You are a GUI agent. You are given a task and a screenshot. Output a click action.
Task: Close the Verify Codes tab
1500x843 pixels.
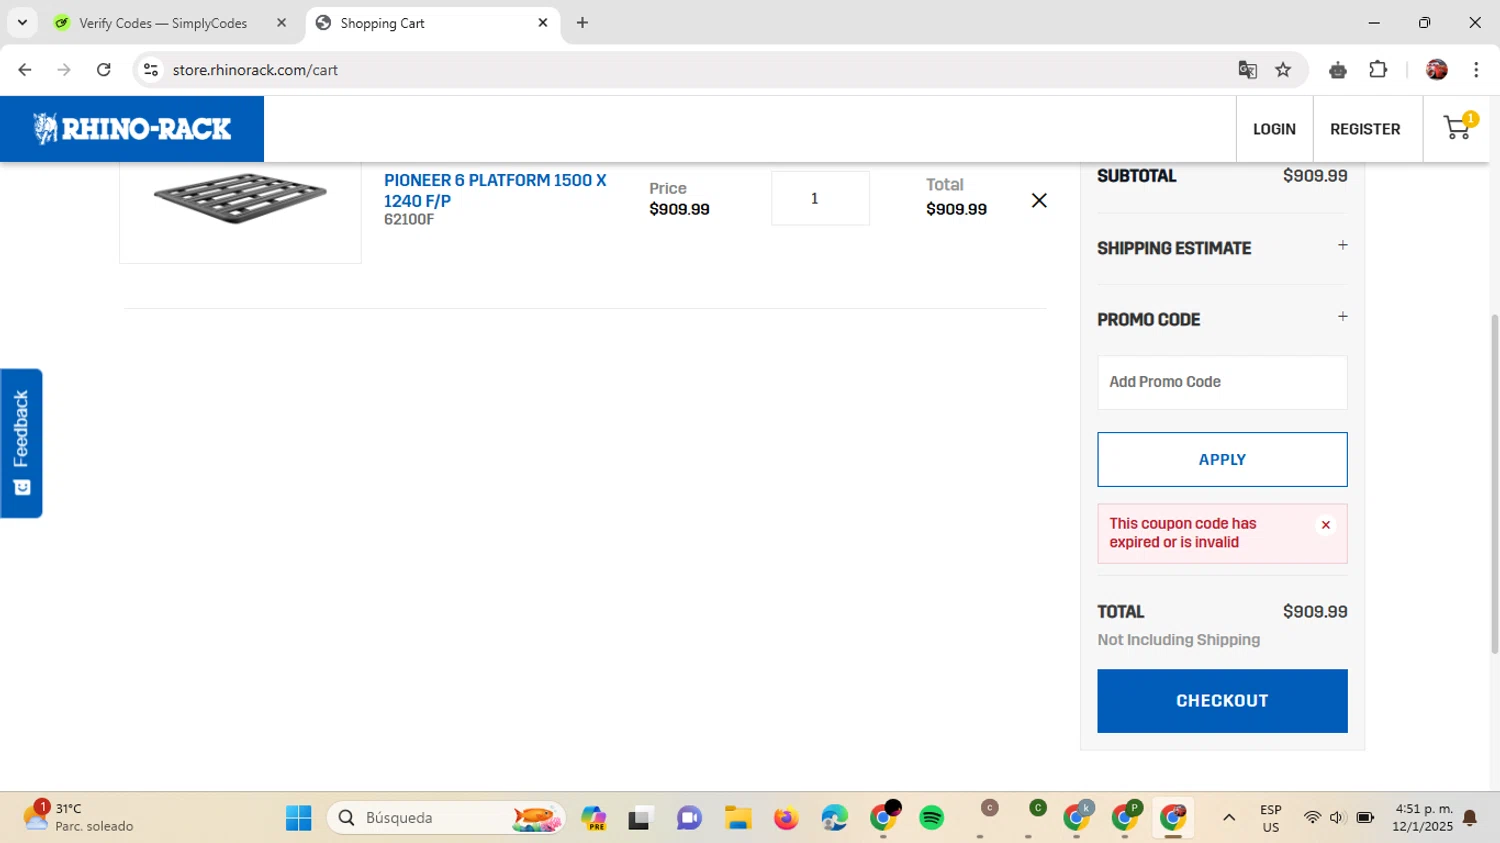point(281,23)
